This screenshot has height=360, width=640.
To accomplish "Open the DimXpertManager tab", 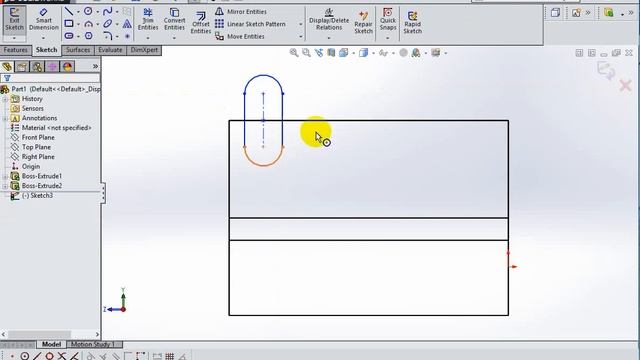I will (52, 67).
